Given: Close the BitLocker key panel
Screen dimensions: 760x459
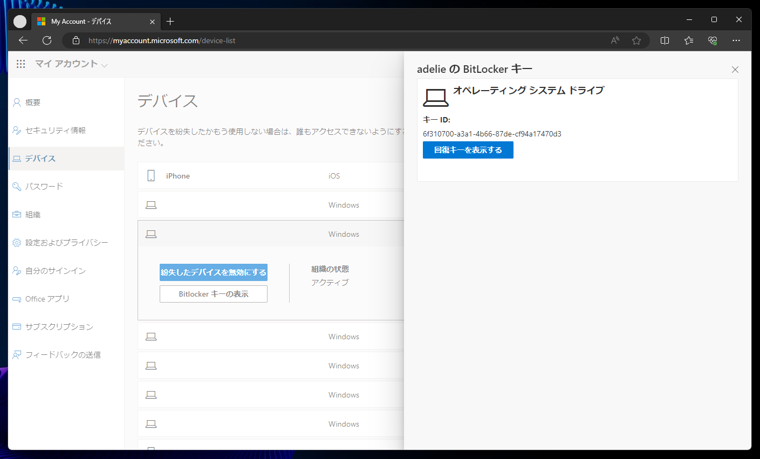Looking at the screenshot, I should 735,70.
